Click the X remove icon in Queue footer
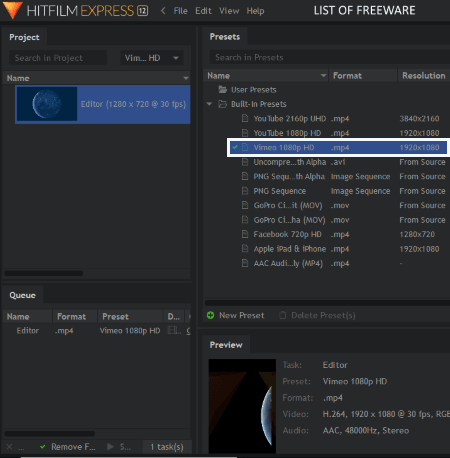Image resolution: width=450 pixels, height=458 pixels. coord(9,447)
